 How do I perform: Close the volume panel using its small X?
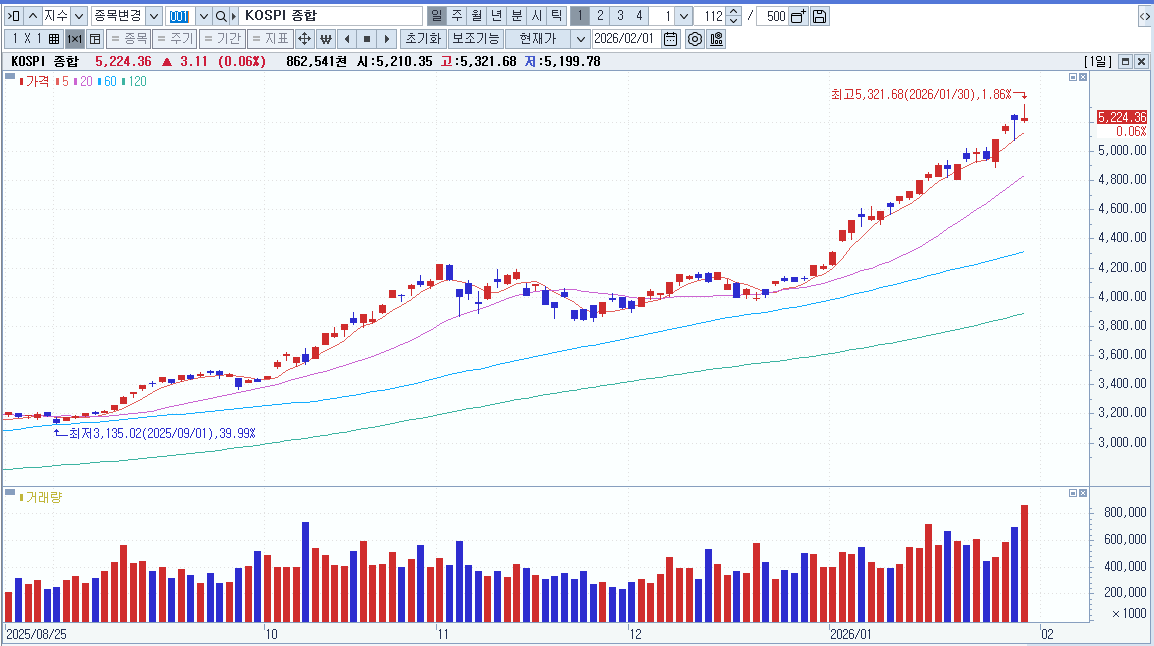coord(1083,493)
